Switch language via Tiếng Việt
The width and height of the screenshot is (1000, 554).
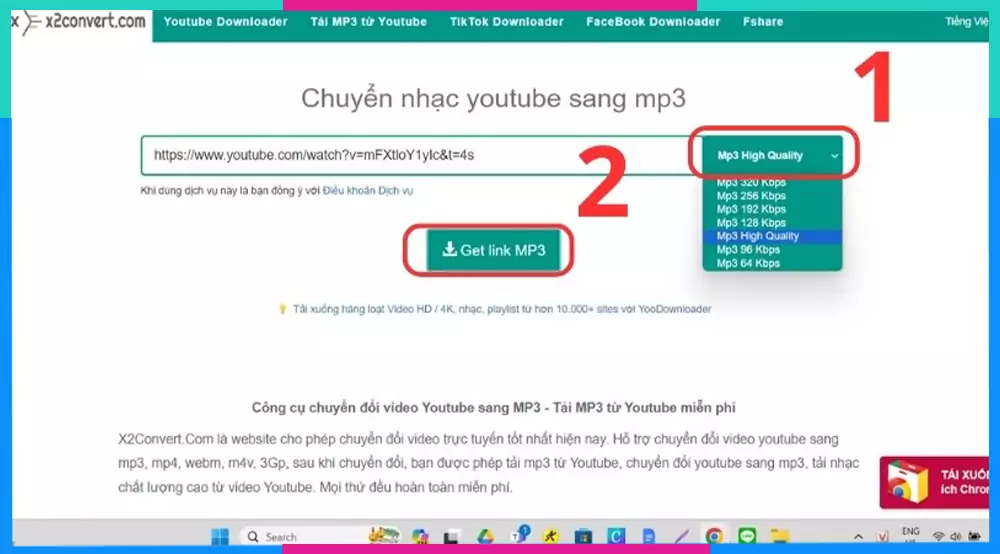pyautogui.click(x=967, y=22)
